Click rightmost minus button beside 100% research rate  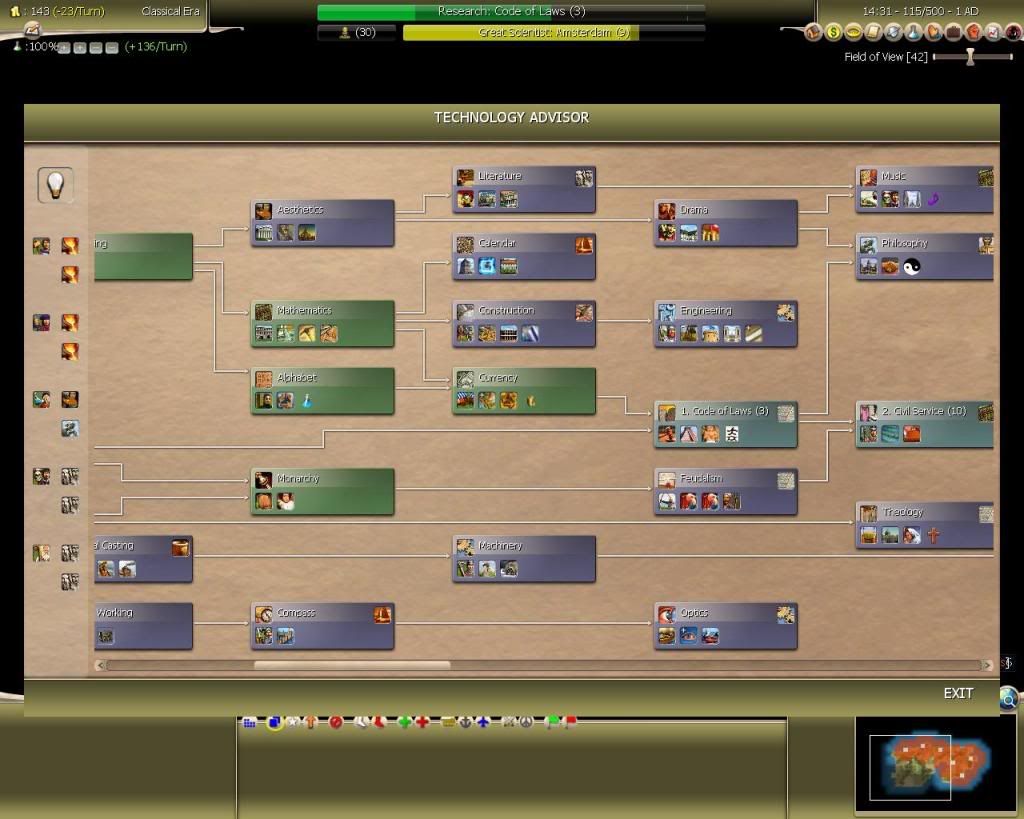click(x=112, y=48)
